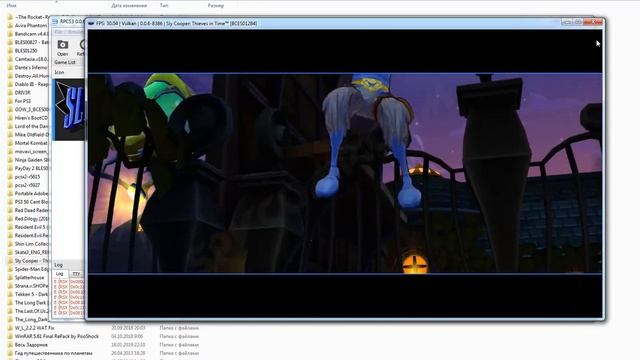The image size is (640, 360).
Task: Select the Весь Задорнов folder
Action: click(31, 345)
